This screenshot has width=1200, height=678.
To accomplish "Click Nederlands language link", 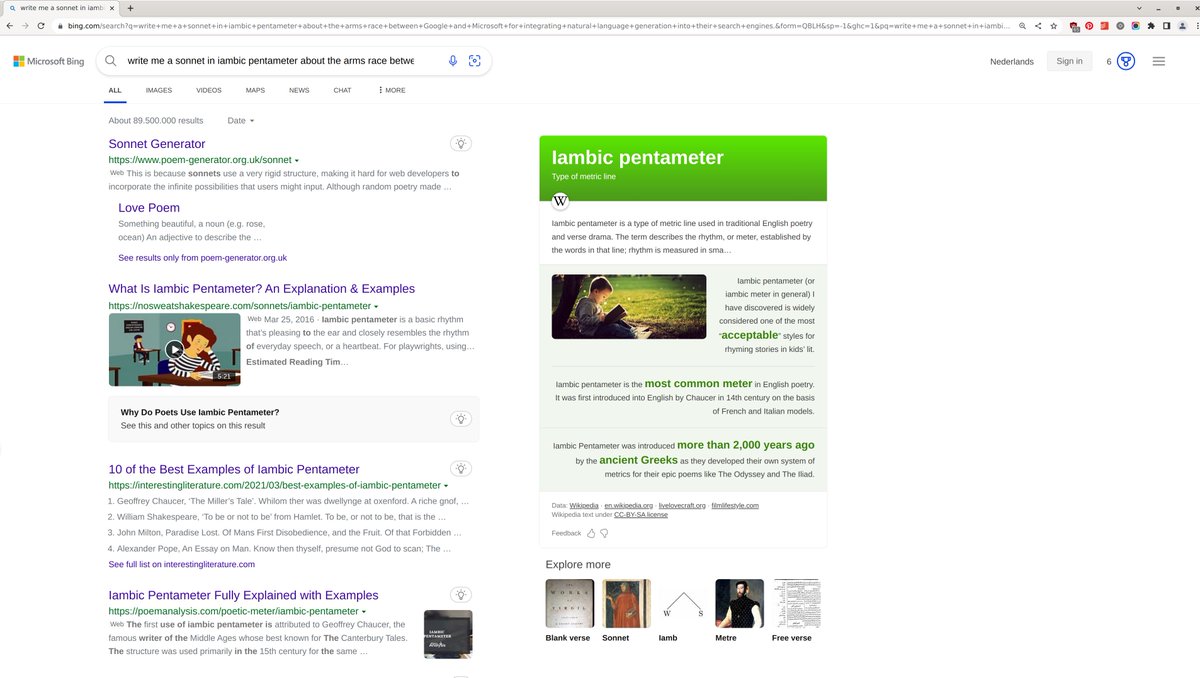I will coord(1012,62).
